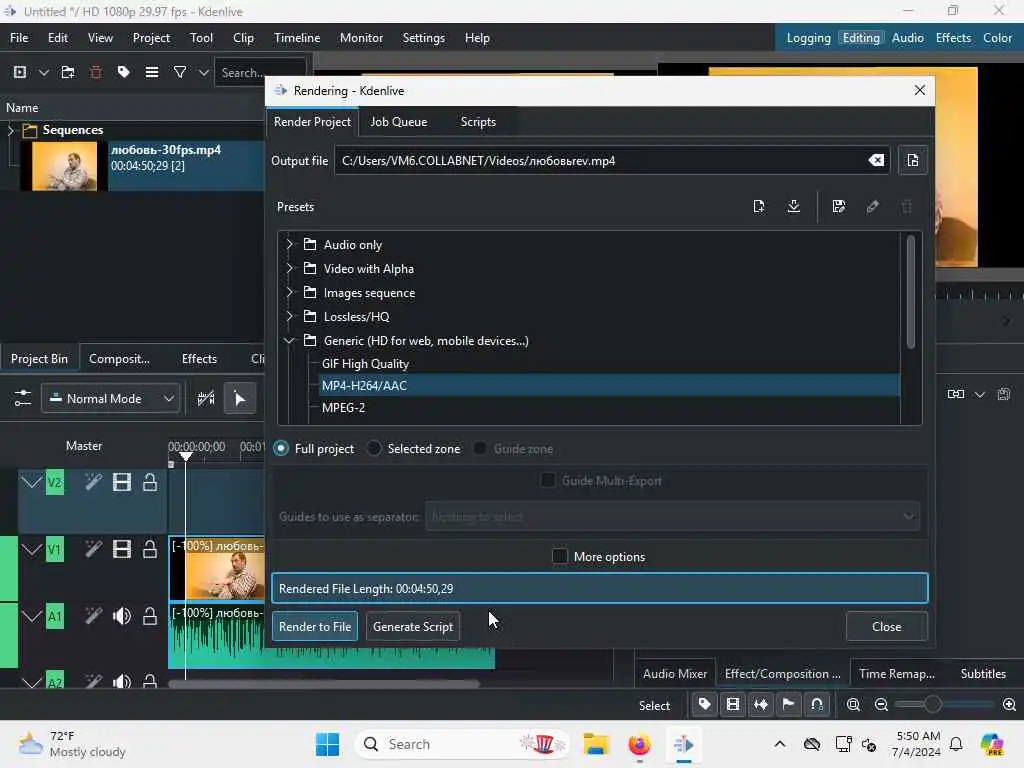This screenshot has height=768, width=1024.
Task: Open timeline track settings icon
Action: coord(22,398)
